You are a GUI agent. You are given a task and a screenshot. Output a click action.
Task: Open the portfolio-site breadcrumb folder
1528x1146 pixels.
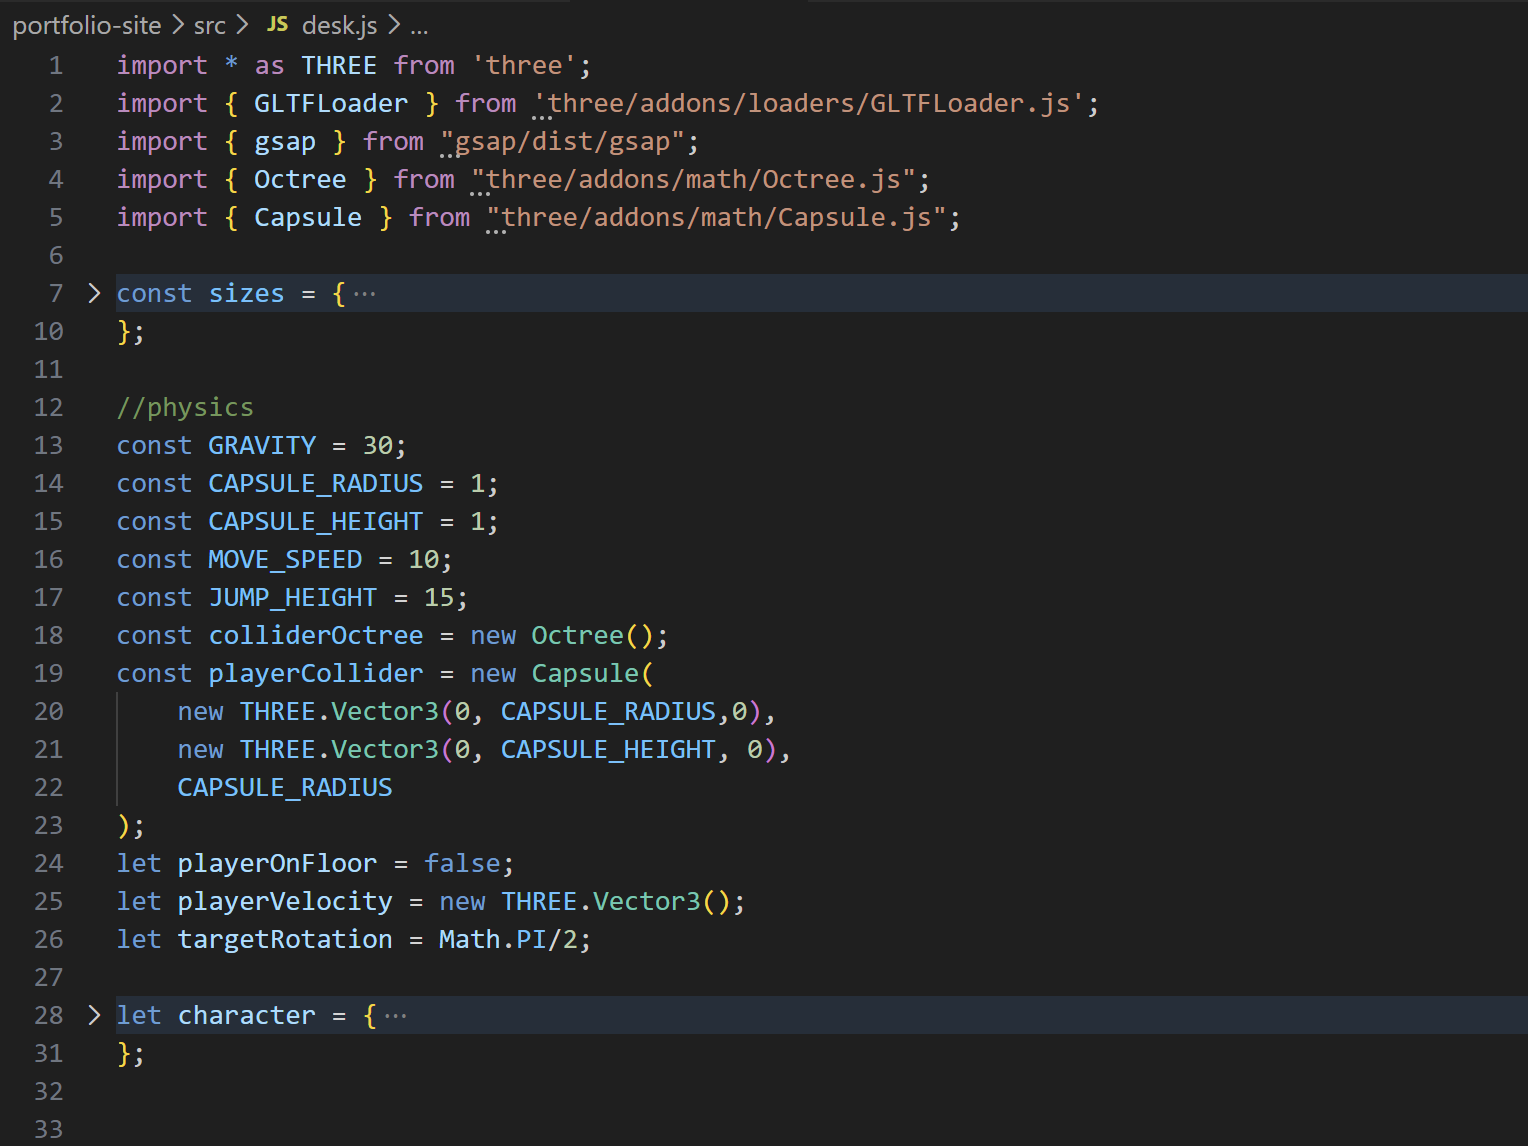pyautogui.click(x=86, y=25)
